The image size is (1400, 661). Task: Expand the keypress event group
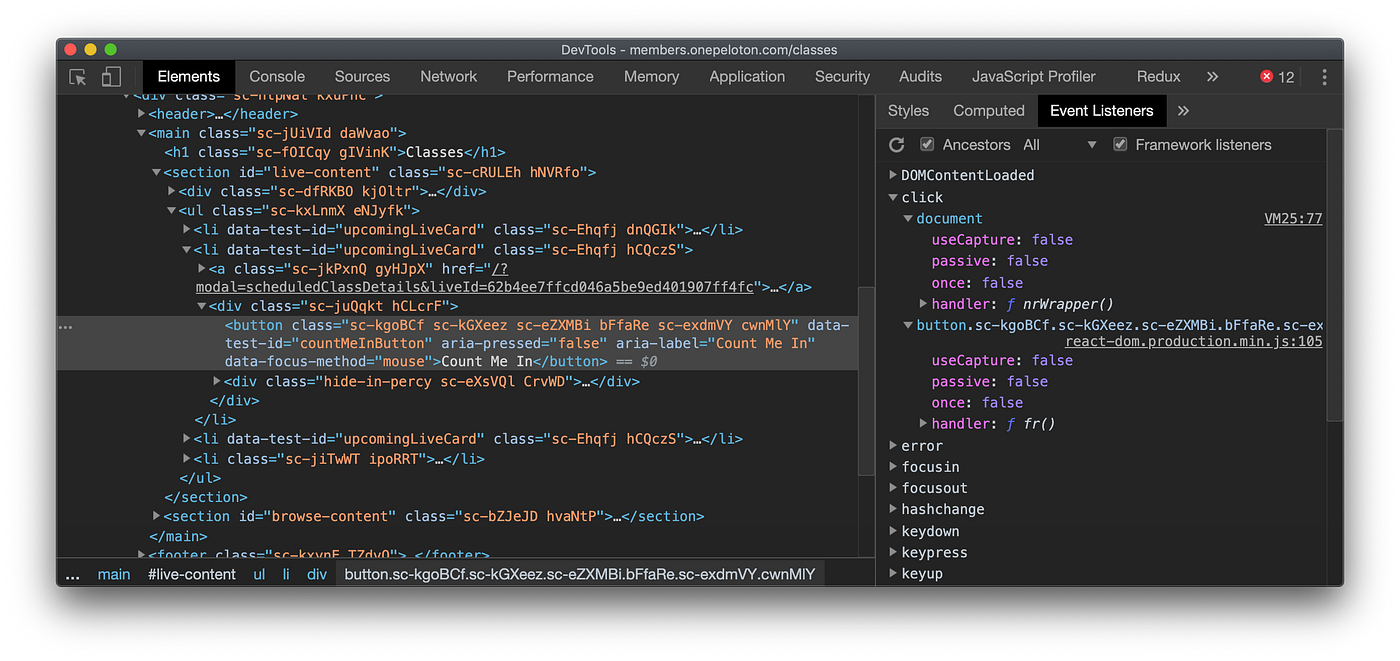894,553
